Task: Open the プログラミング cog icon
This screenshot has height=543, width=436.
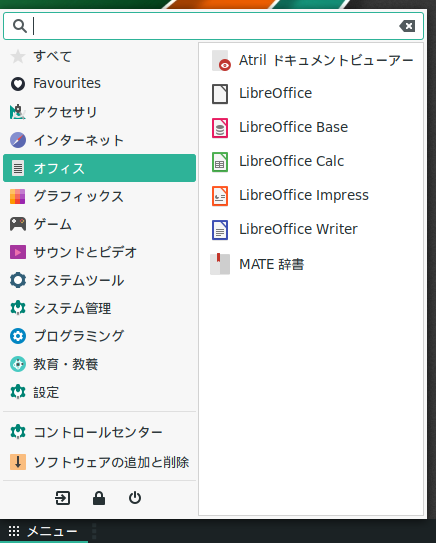Action: click(18, 336)
